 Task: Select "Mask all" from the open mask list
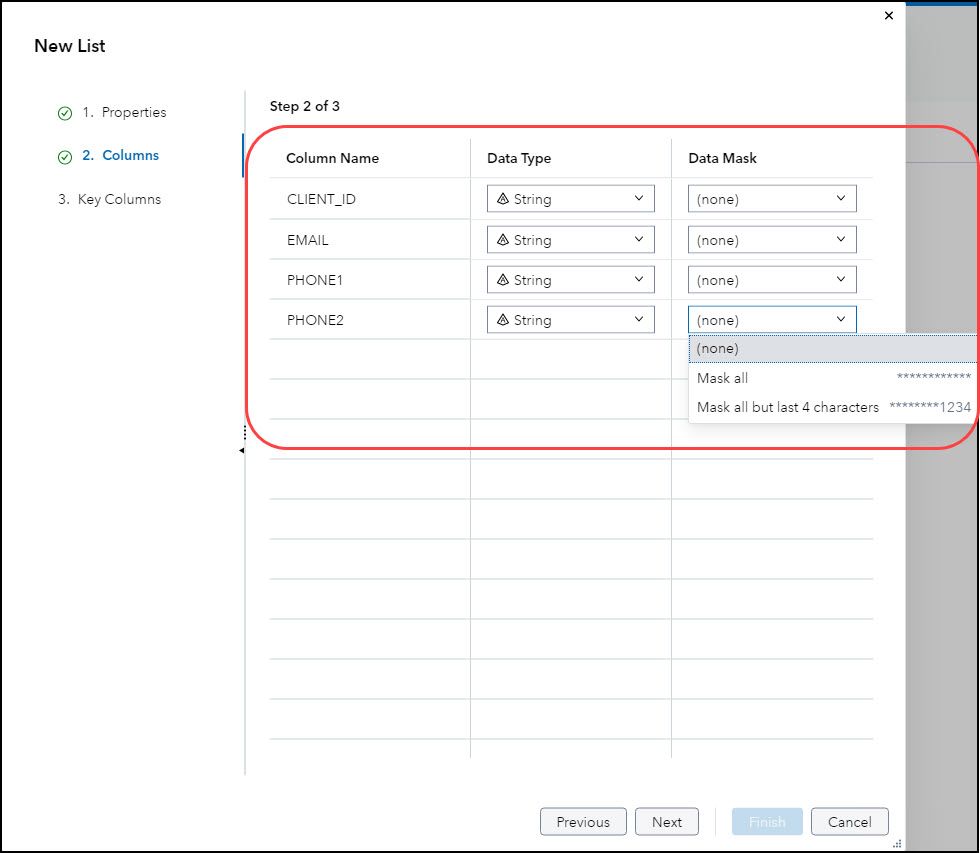(x=722, y=378)
